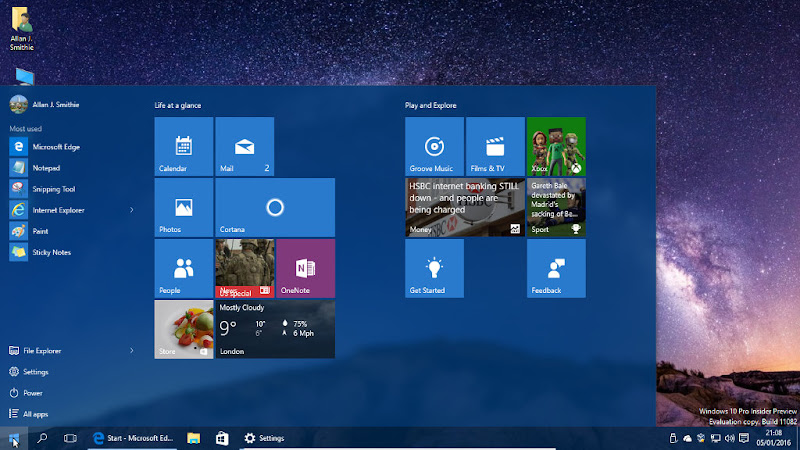Click the Task View taskbar icon

[70, 438]
